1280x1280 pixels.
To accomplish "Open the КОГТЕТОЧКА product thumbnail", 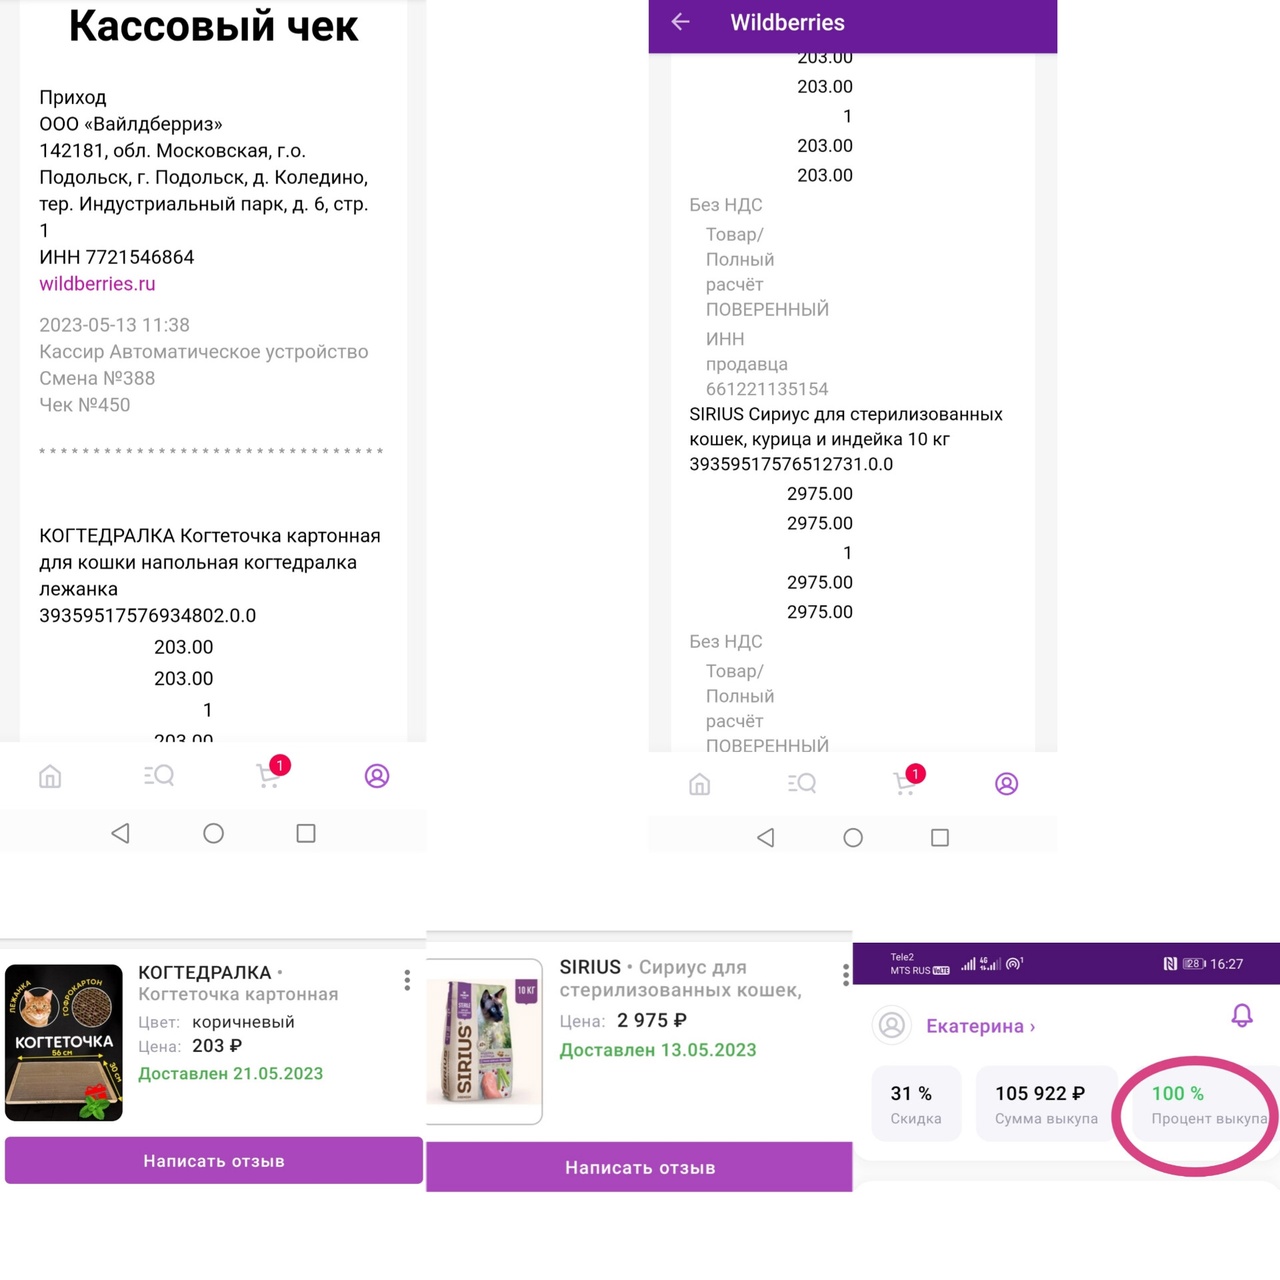I will pyautogui.click(x=64, y=1042).
